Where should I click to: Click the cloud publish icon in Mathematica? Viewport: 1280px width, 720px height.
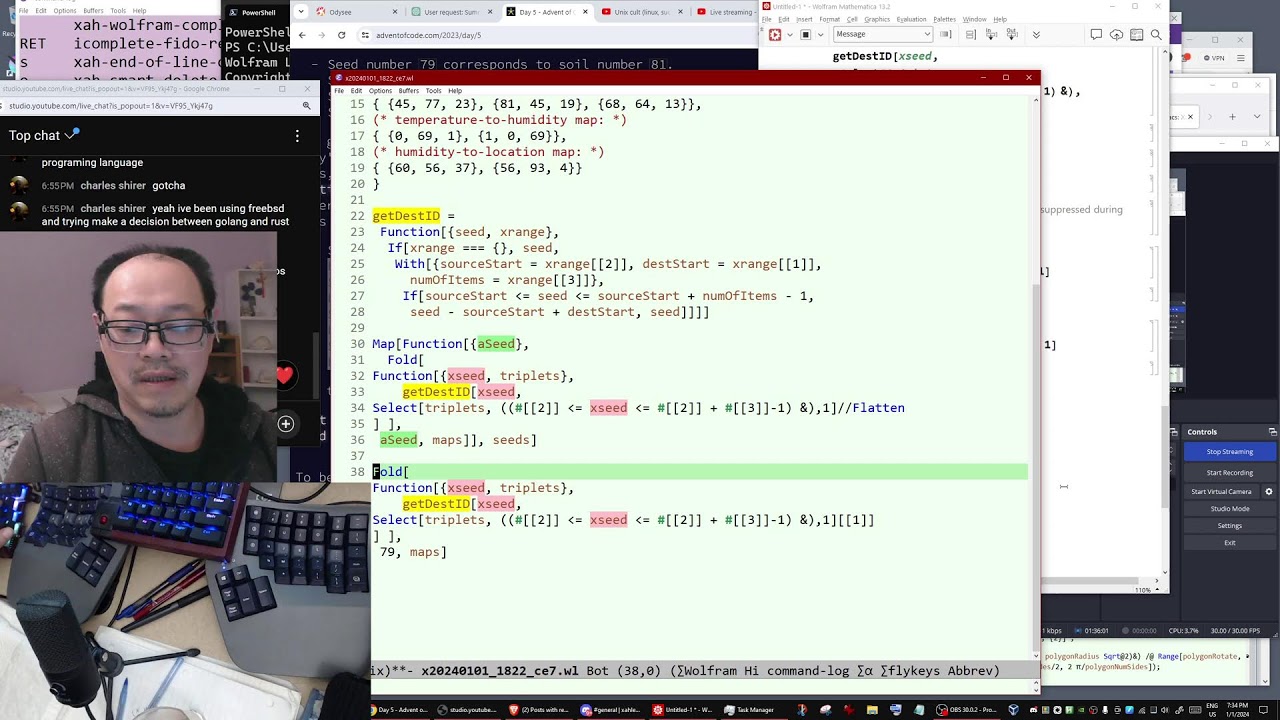pyautogui.click(x=1117, y=34)
